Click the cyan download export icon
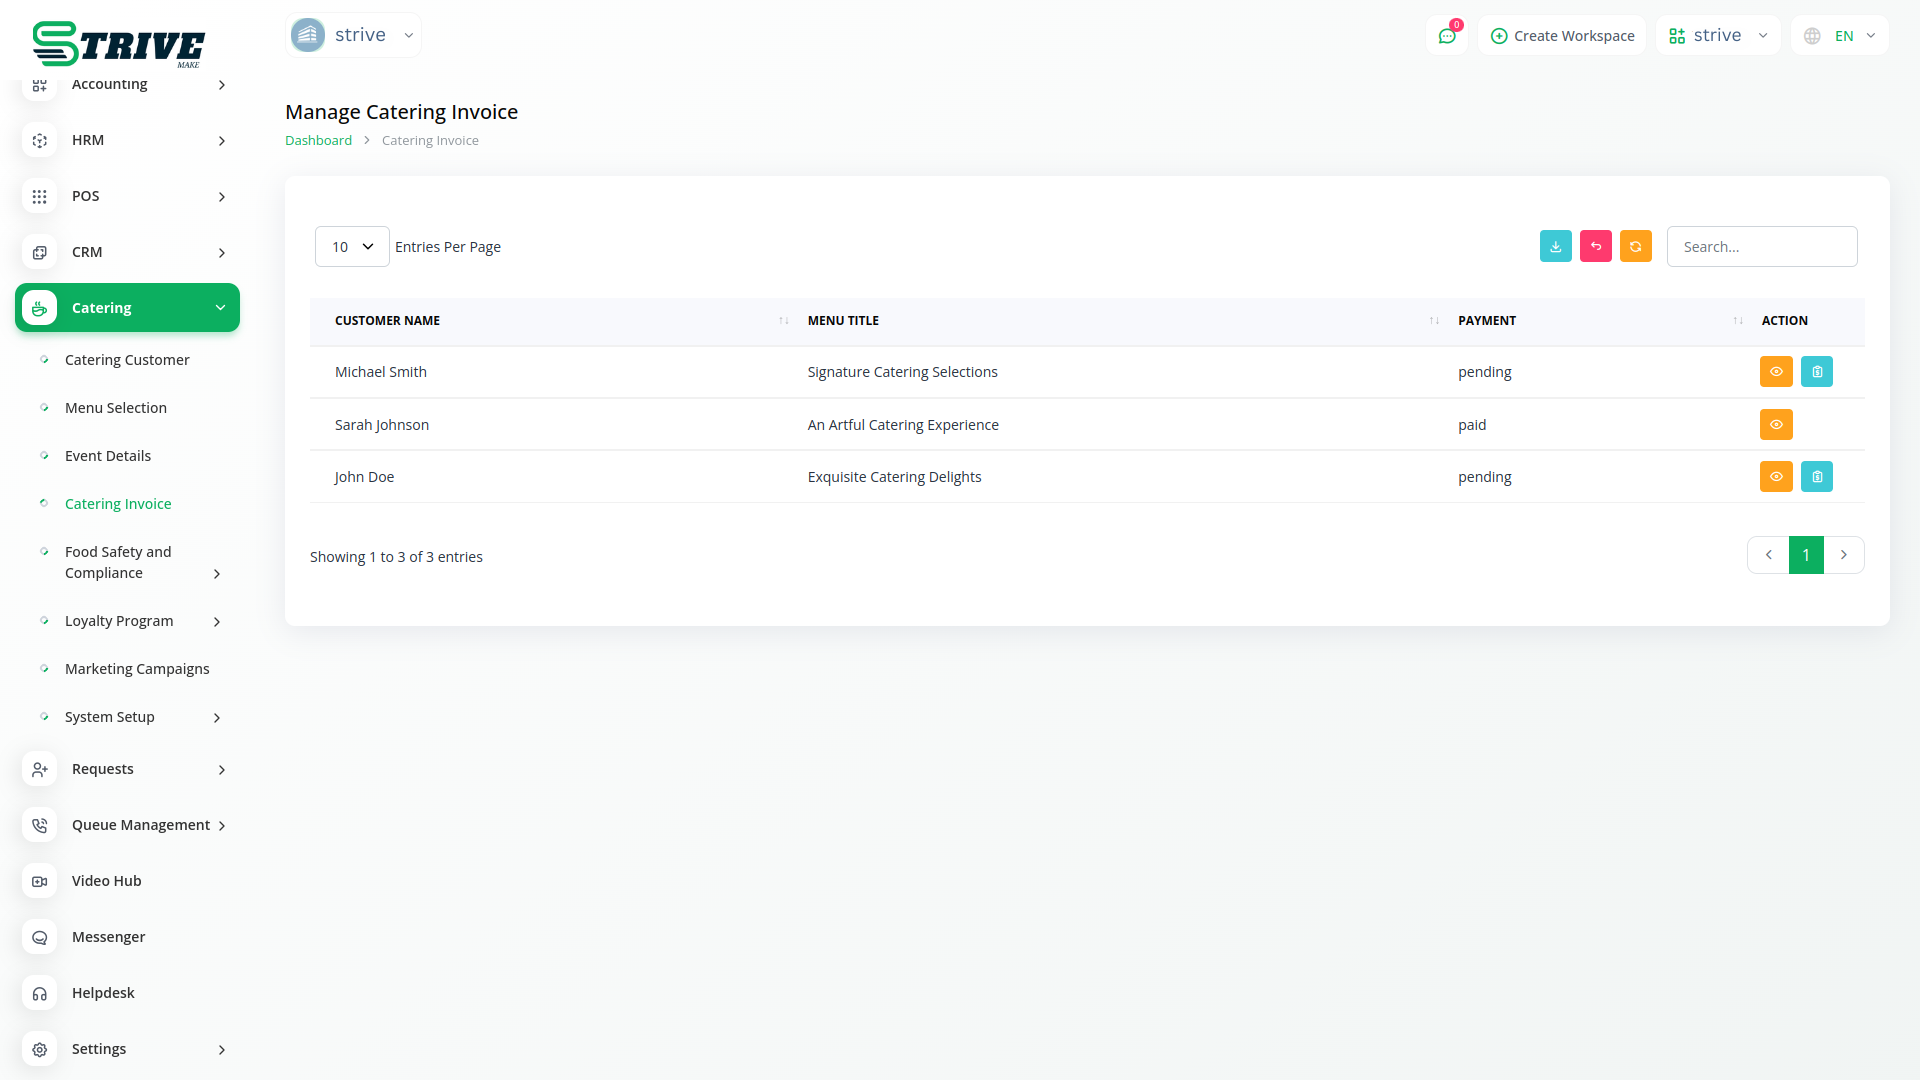 (1555, 246)
